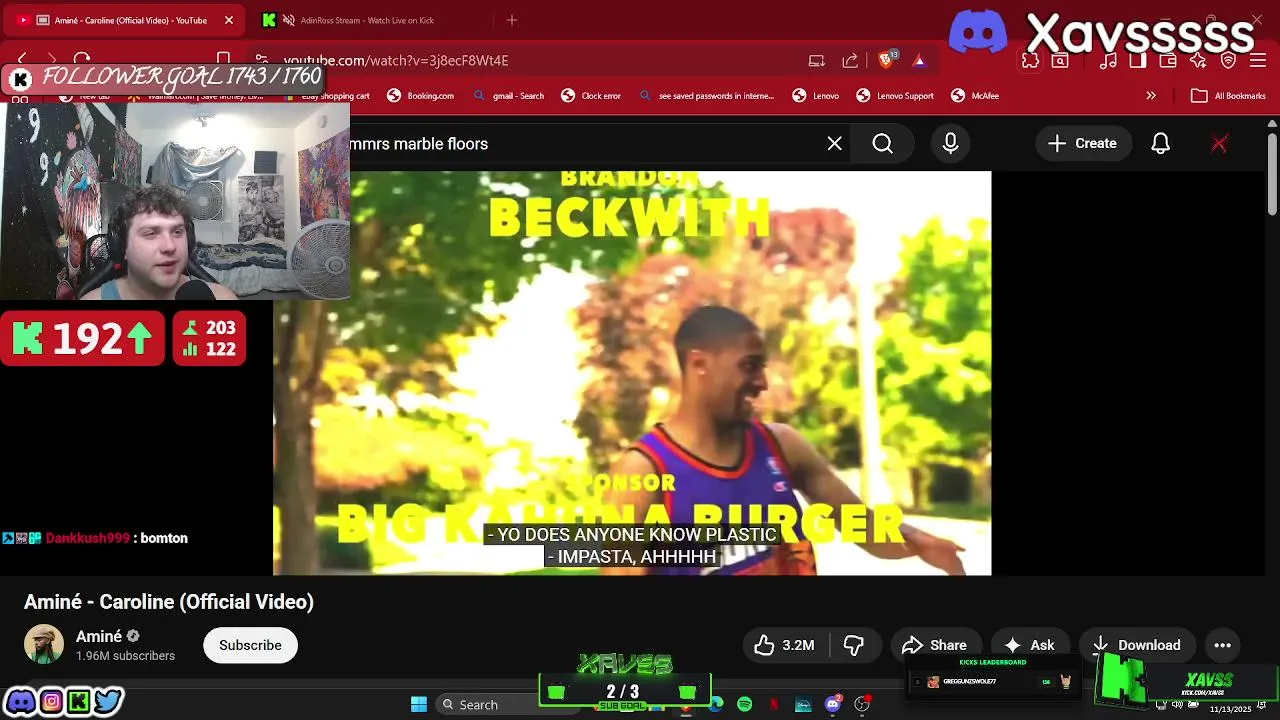Click the Caroline video player

click(632, 373)
